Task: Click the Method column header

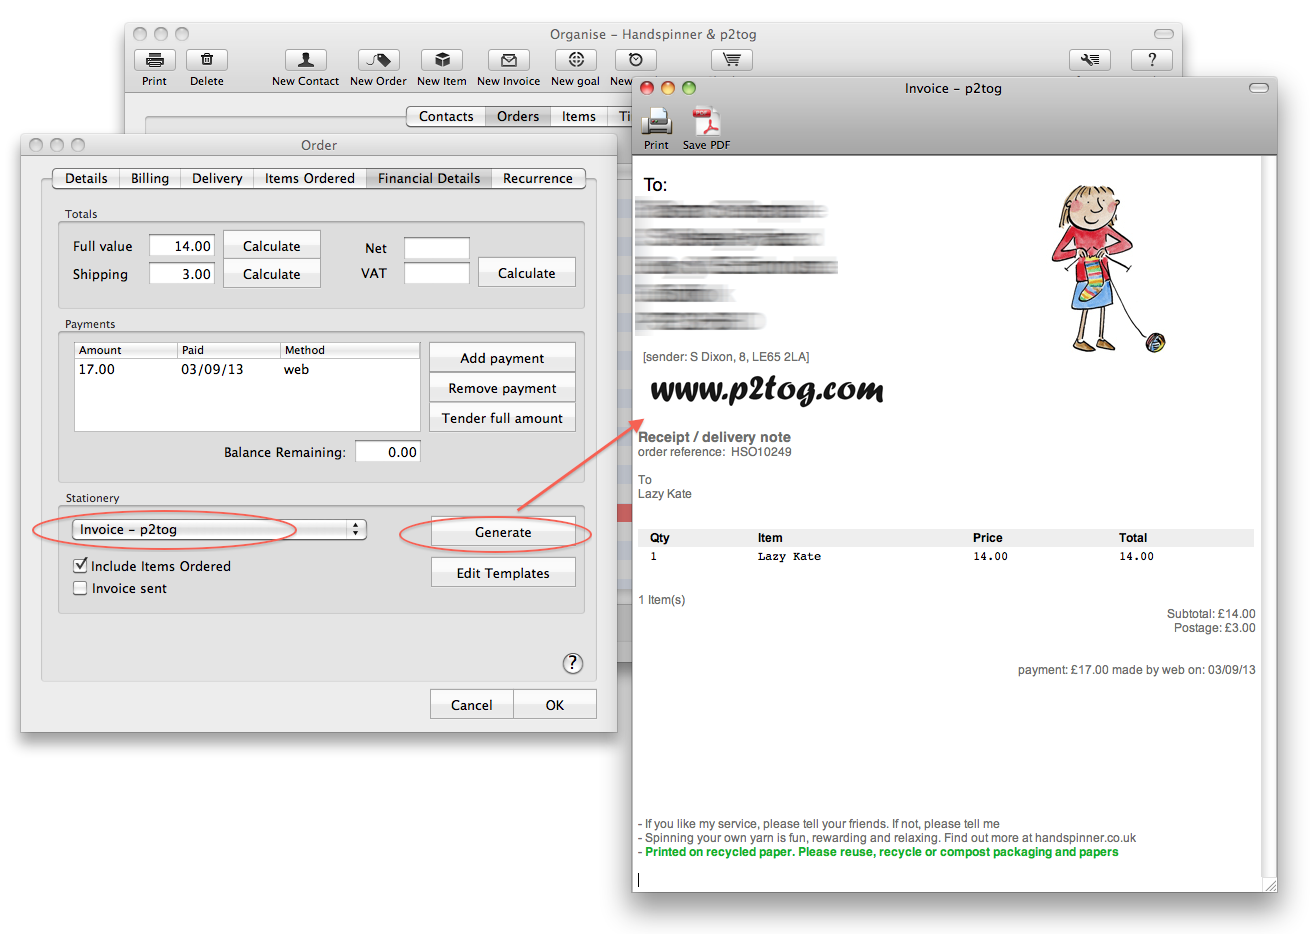Action: (350, 350)
